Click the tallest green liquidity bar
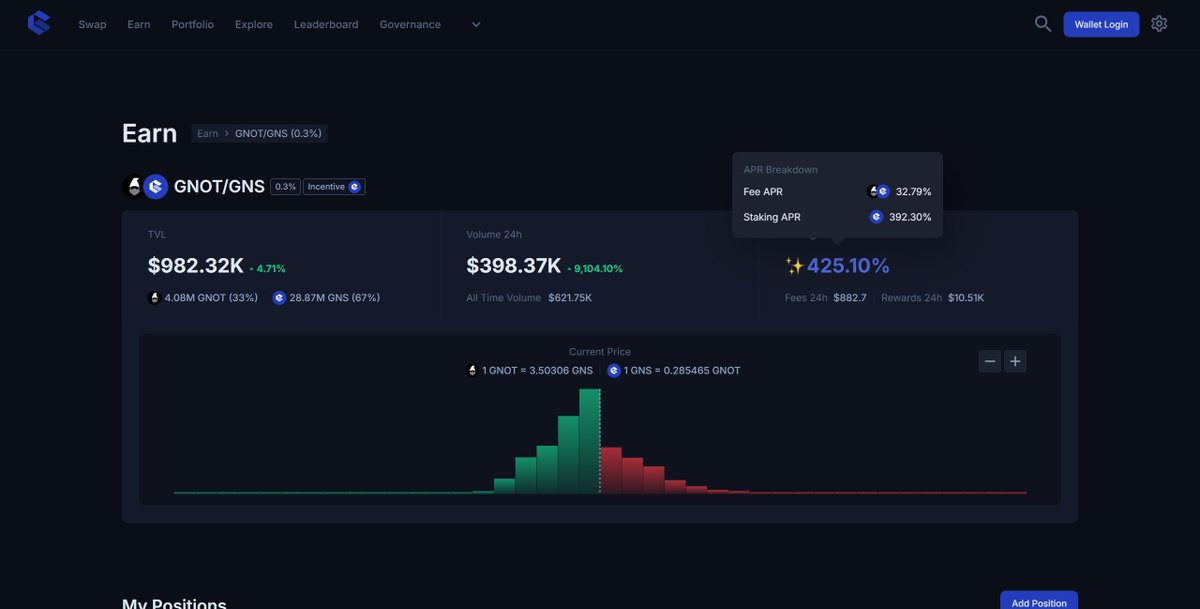Image resolution: width=1200 pixels, height=609 pixels. [x=589, y=441]
